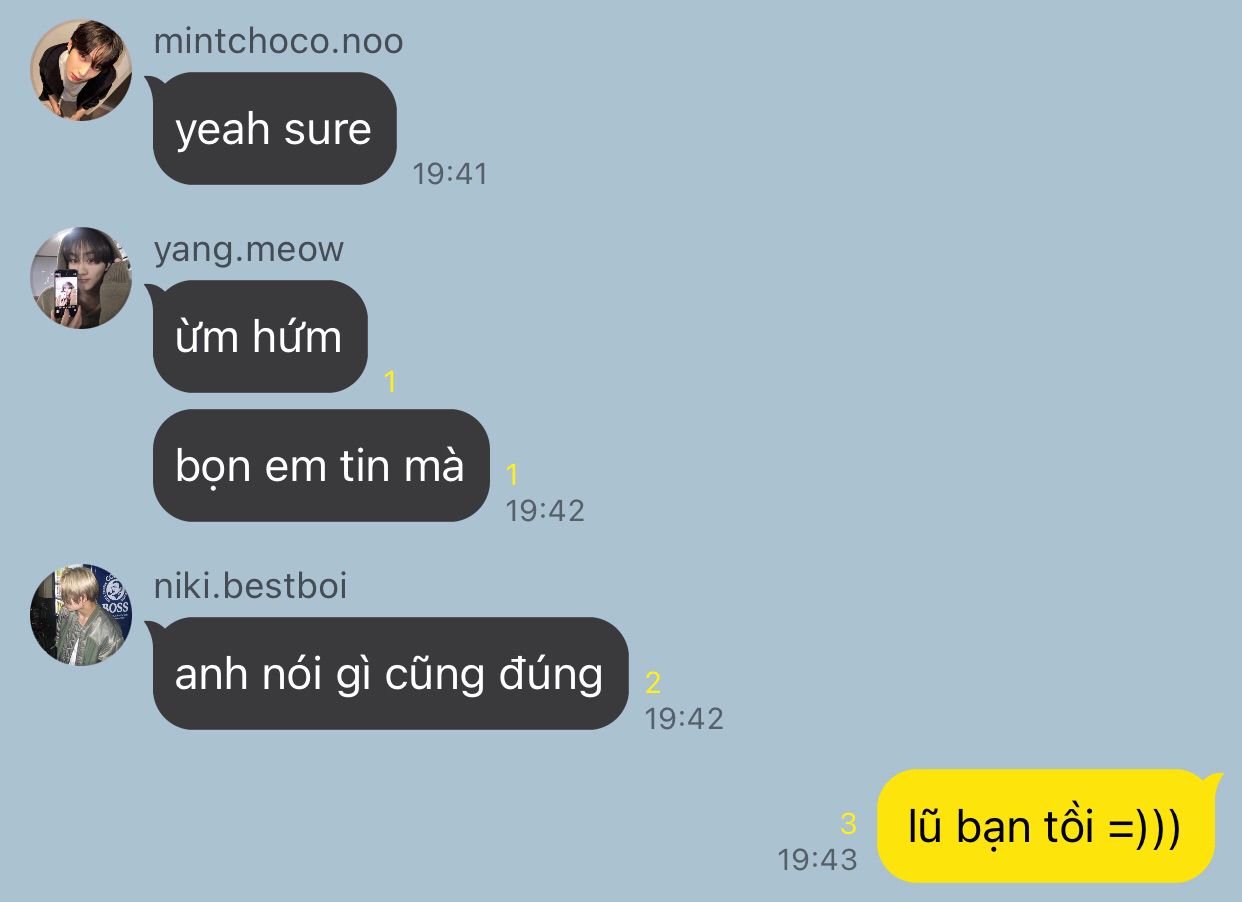Click unread count 2 beside niki.bestboi's message
Viewport: 1242px width, 902px height.
click(x=653, y=683)
